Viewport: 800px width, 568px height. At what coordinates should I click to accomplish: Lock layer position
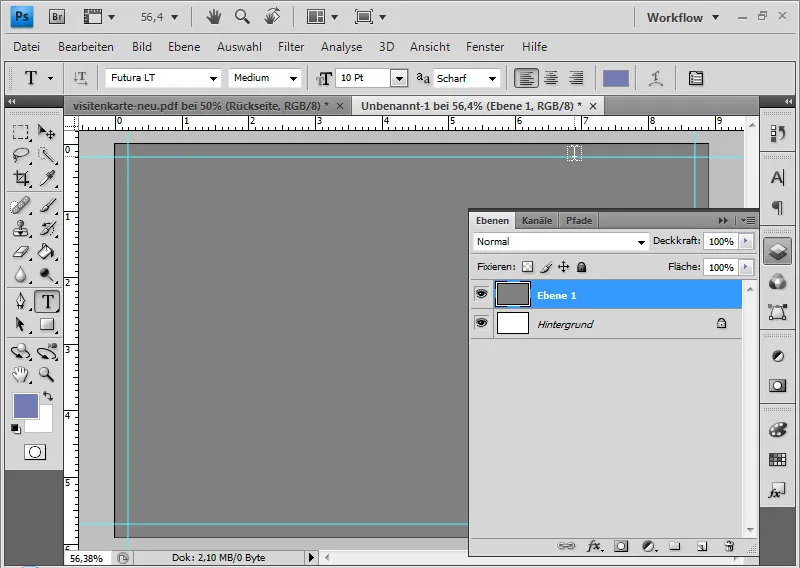point(564,266)
